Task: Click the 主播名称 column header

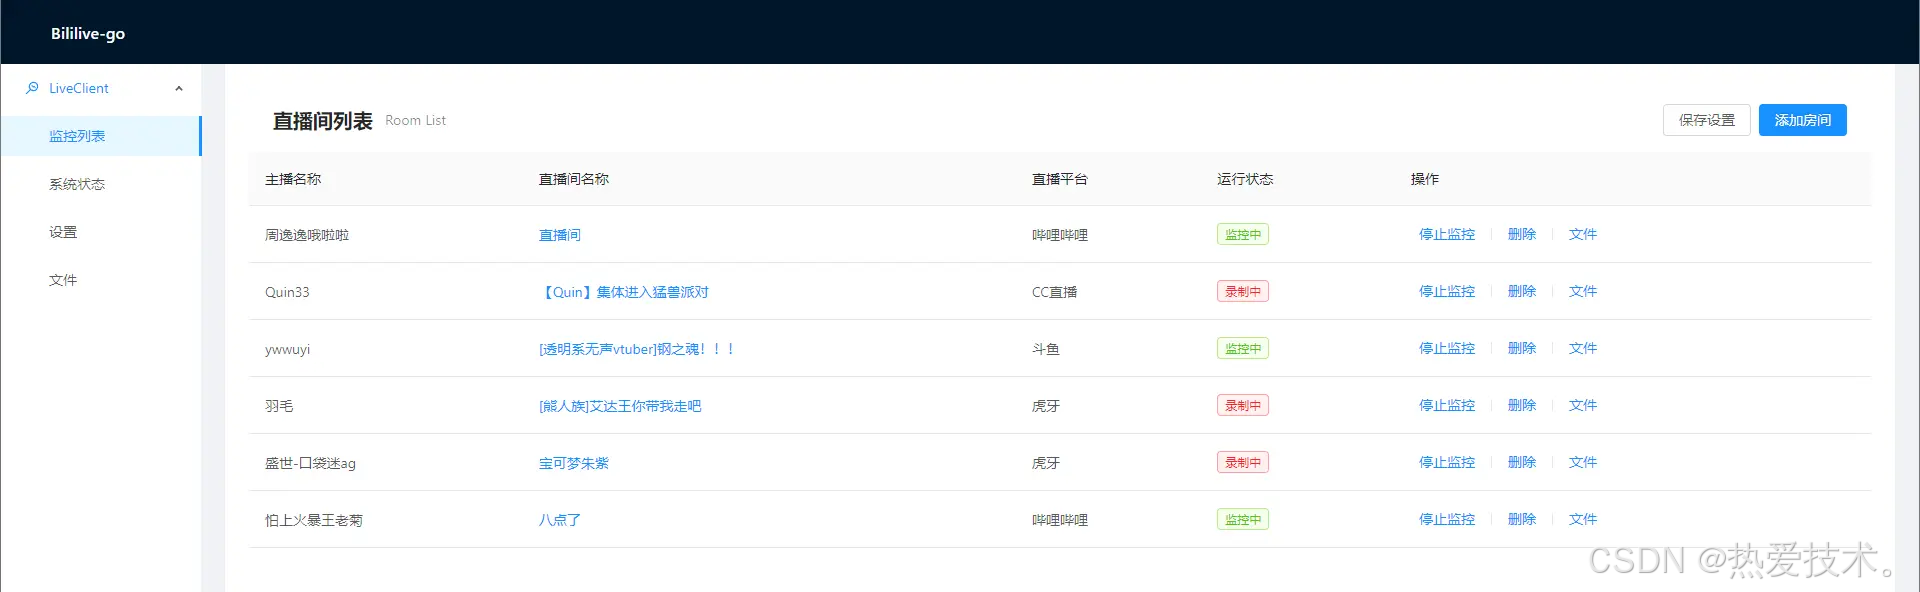Action: point(293,179)
